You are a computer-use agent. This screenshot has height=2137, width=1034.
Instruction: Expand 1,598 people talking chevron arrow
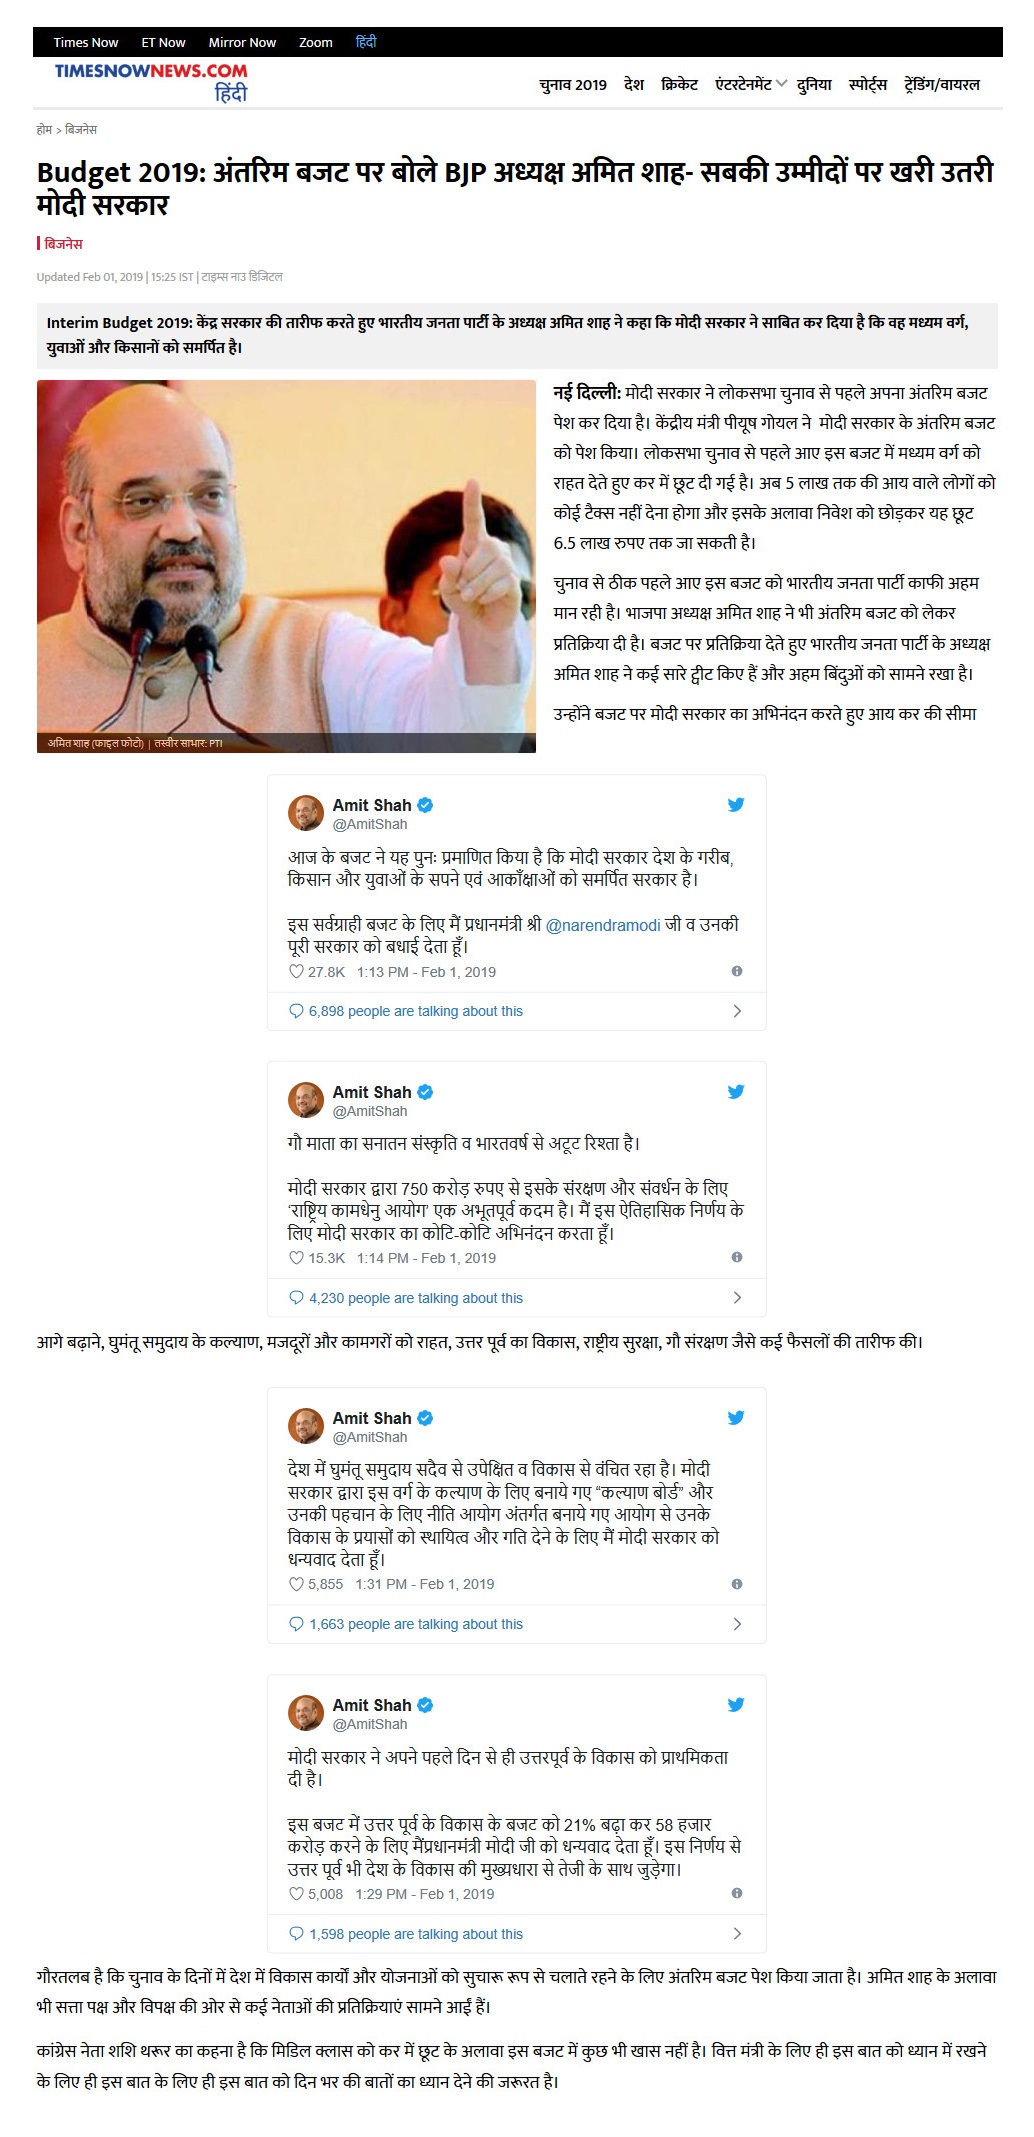pos(737,1934)
